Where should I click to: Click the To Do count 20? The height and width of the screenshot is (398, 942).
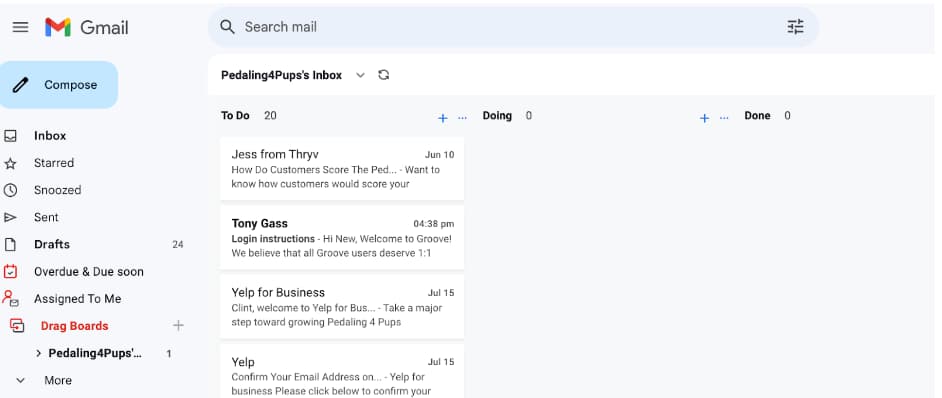(x=270, y=115)
